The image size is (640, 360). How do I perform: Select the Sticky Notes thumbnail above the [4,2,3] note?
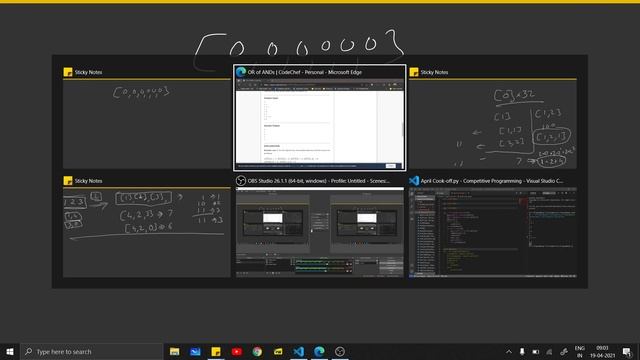147,118
